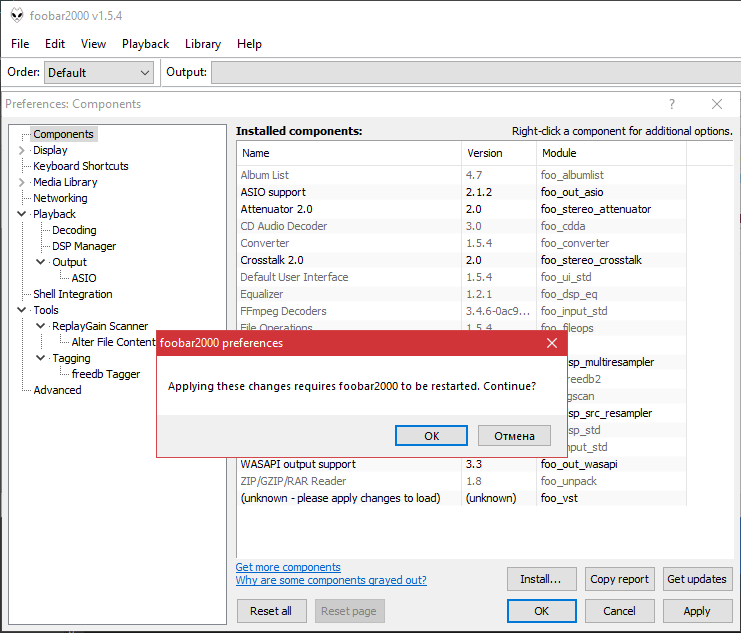
Task: Collapse the Tools tree node
Action: (x=21, y=310)
